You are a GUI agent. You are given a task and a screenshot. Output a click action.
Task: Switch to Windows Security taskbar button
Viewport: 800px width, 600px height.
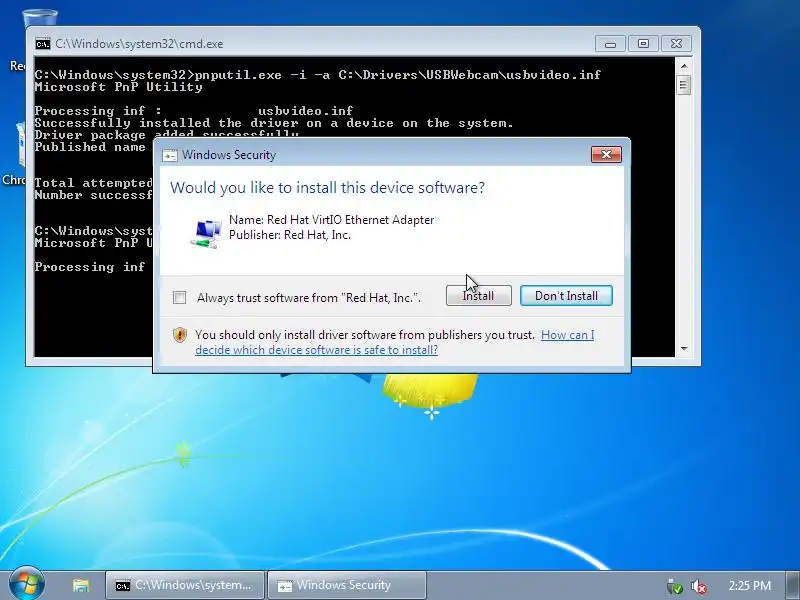coord(347,585)
